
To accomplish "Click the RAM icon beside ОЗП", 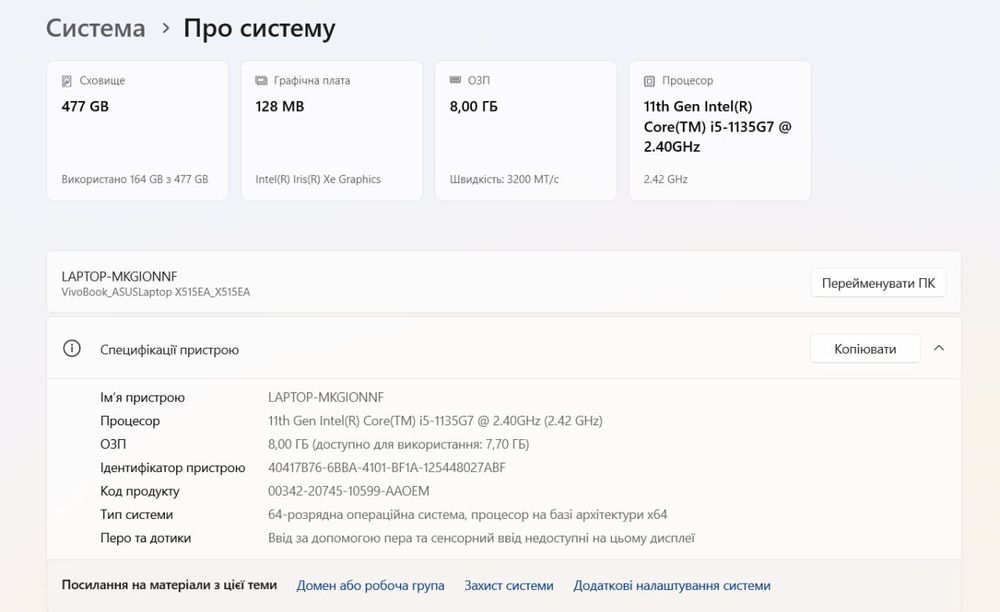I will (x=455, y=80).
